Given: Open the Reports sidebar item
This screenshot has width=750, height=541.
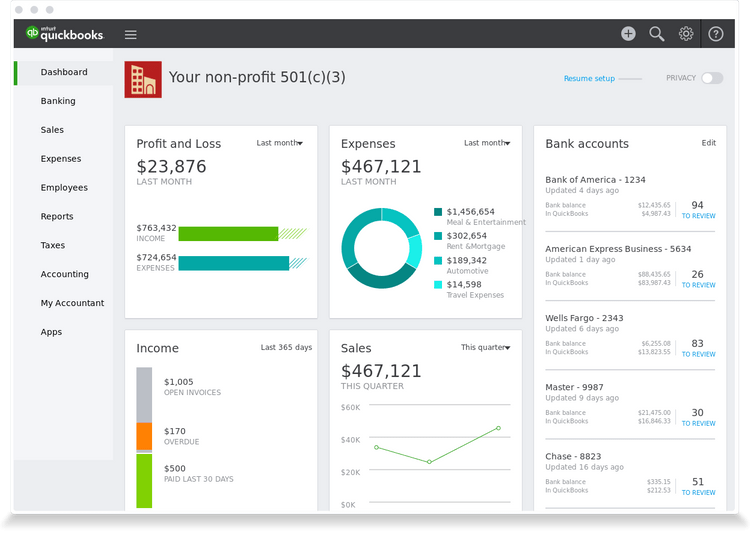Looking at the screenshot, I should 57,216.
